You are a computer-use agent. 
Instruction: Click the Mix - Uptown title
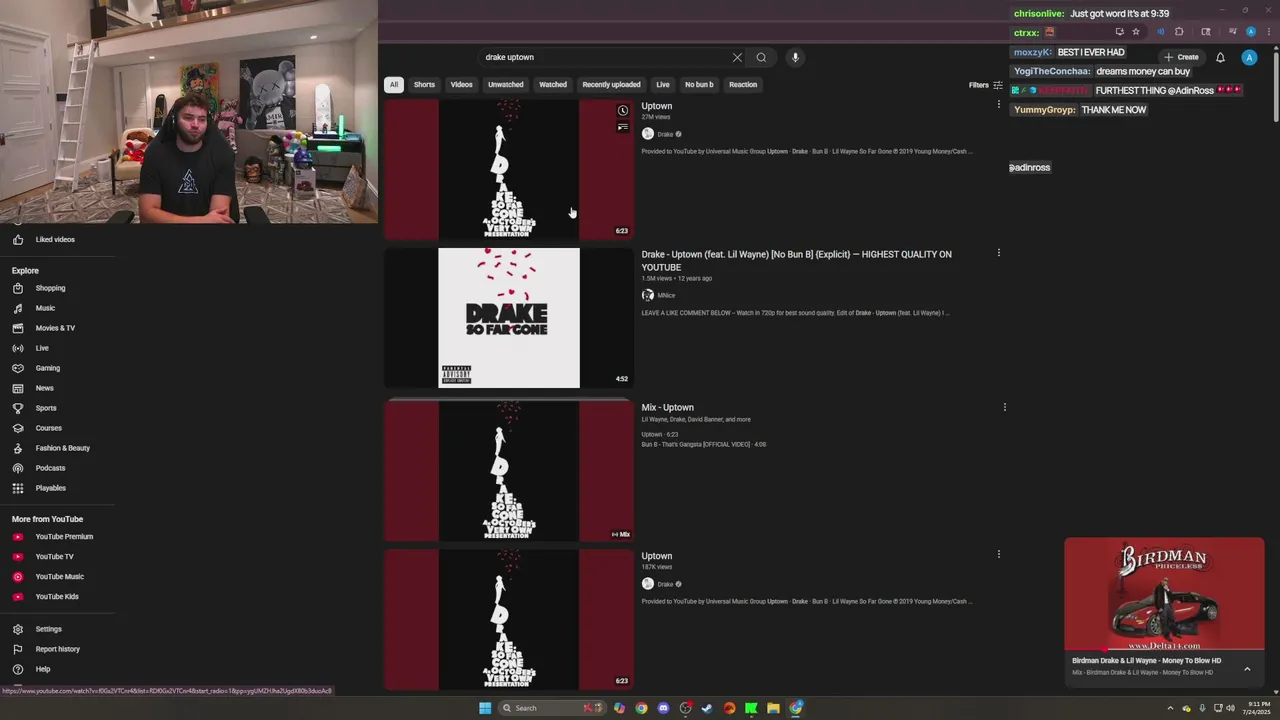click(667, 408)
